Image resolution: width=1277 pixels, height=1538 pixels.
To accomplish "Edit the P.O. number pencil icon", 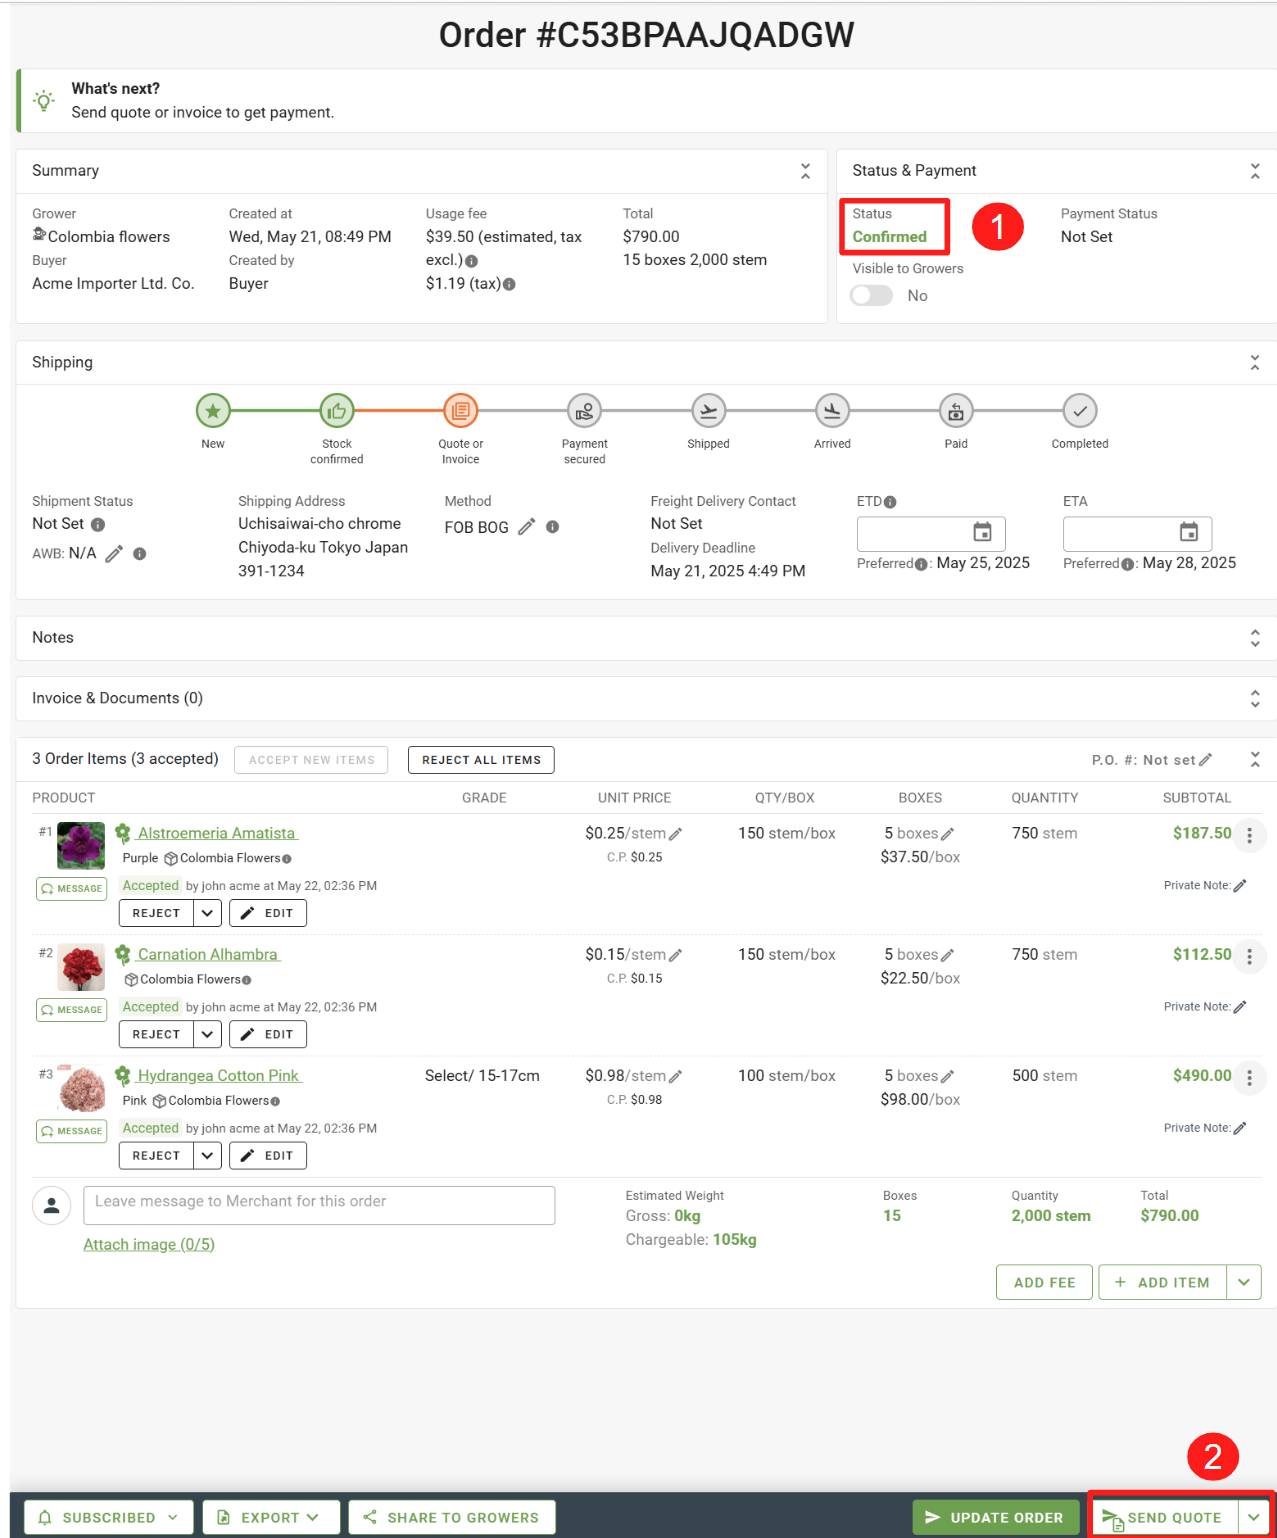I will click(x=1205, y=760).
